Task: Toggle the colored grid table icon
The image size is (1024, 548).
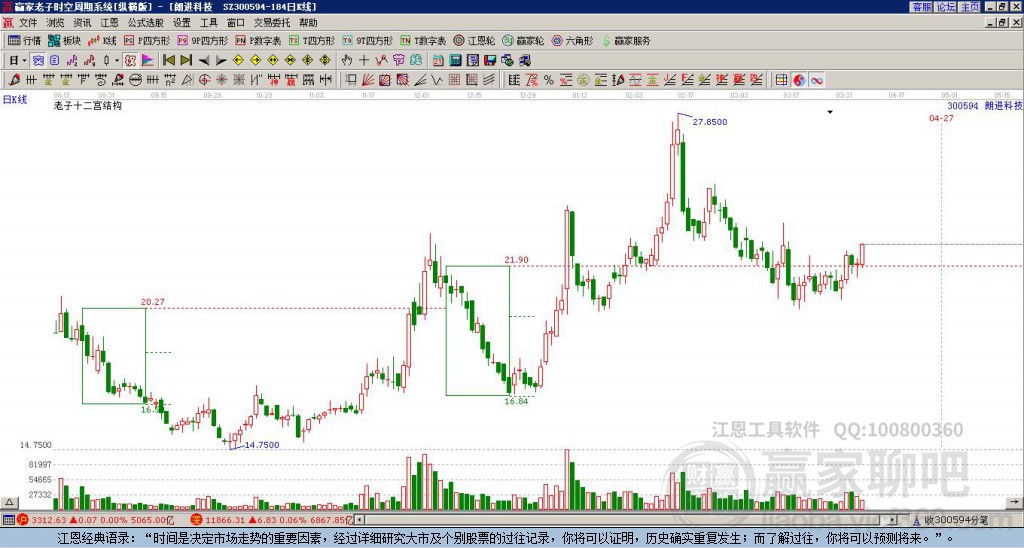Action: (x=781, y=80)
